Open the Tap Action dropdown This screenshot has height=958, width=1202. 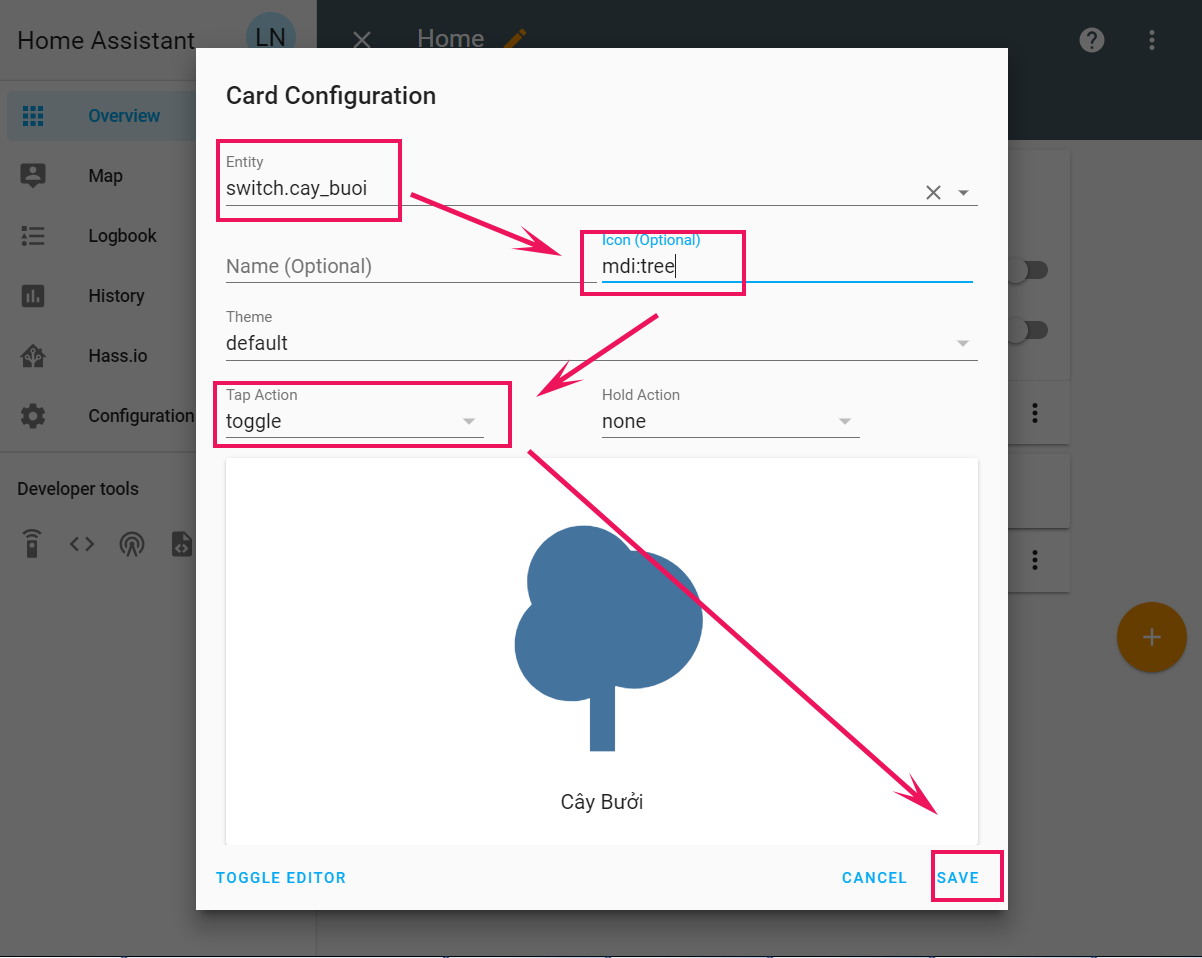(x=354, y=422)
